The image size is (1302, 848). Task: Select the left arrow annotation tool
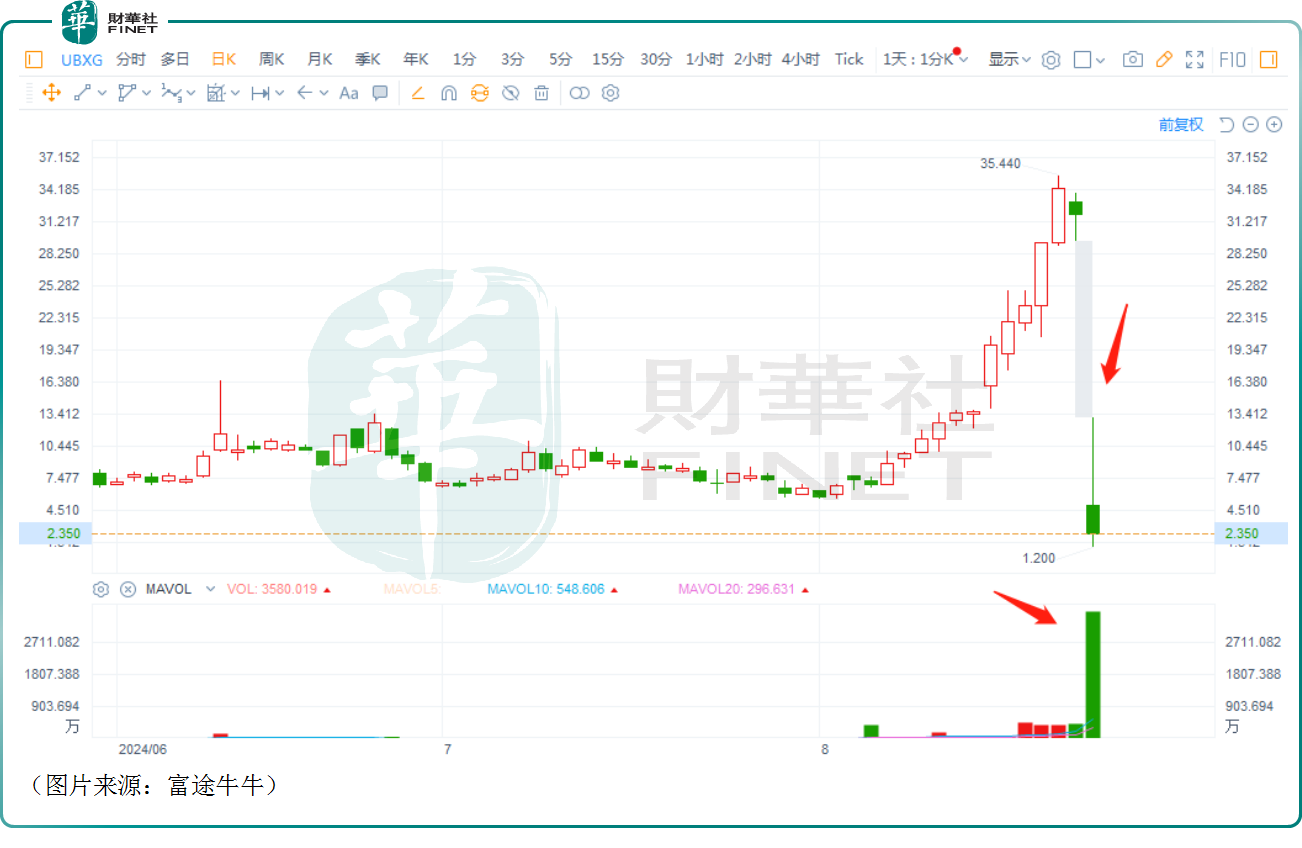tap(304, 93)
